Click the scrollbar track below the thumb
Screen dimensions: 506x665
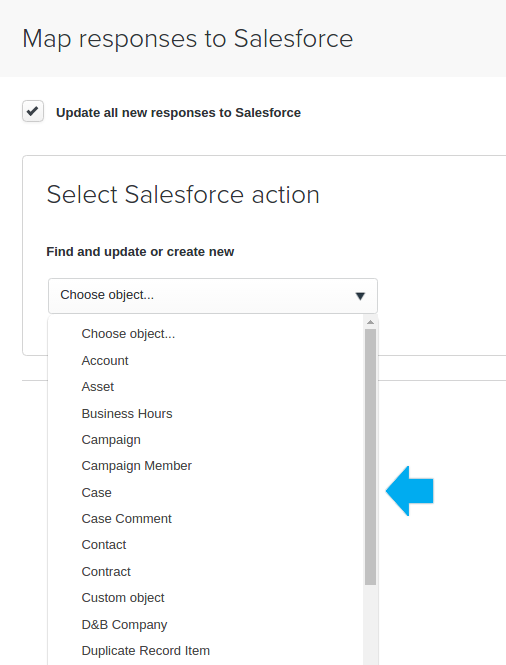(370, 625)
